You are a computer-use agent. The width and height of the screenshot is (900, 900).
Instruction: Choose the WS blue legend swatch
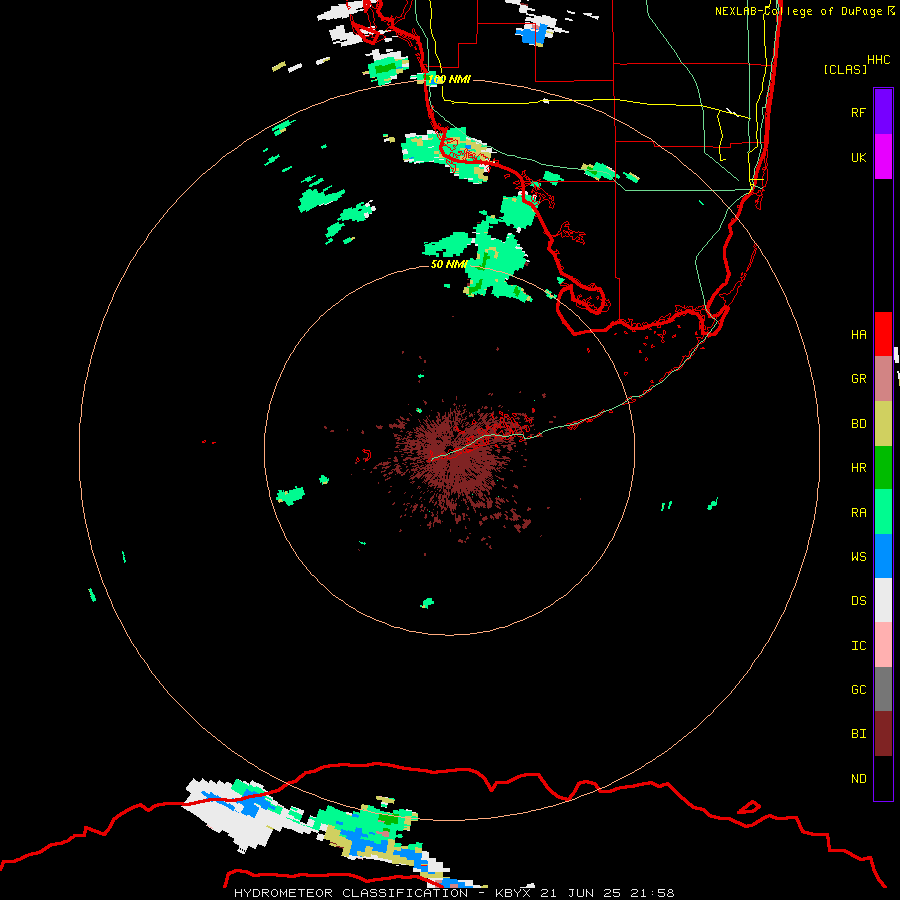(x=883, y=556)
